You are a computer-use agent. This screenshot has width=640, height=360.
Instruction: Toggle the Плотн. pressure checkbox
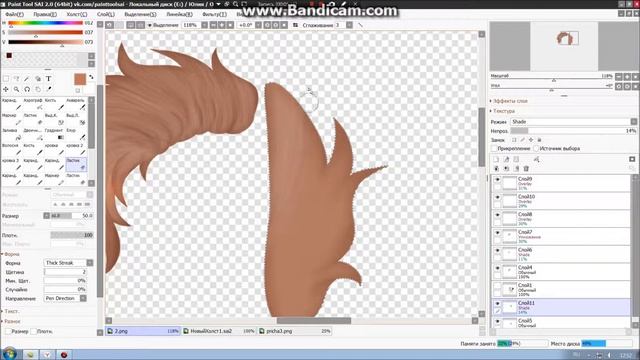click(33, 331)
